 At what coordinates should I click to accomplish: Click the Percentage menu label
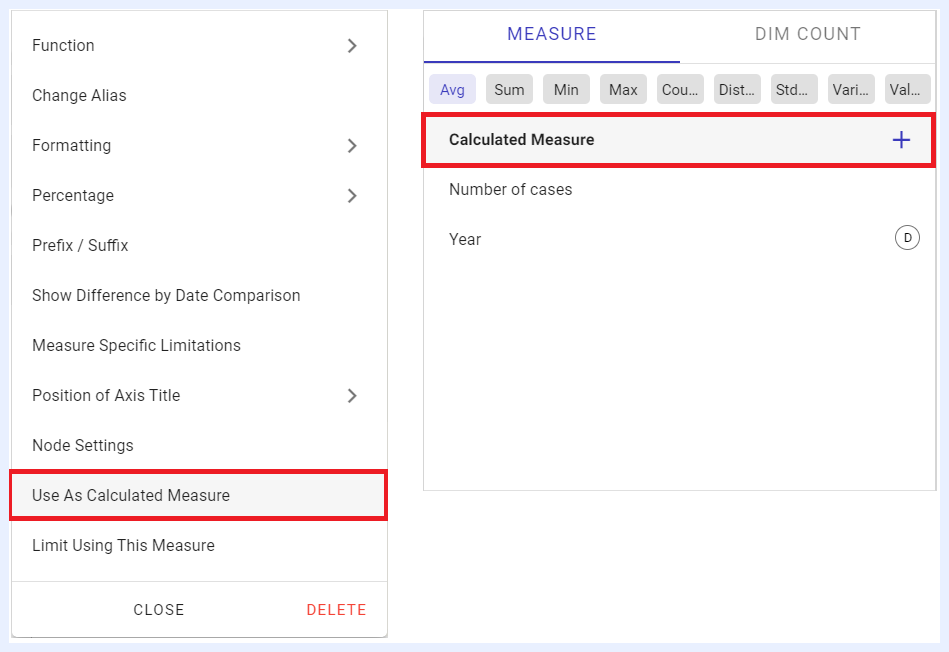click(73, 196)
